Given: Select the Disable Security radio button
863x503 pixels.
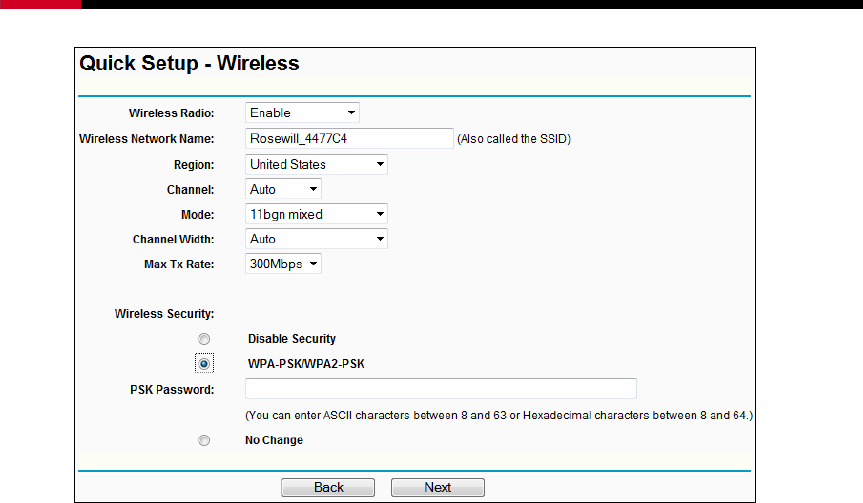Looking at the screenshot, I should coord(204,339).
